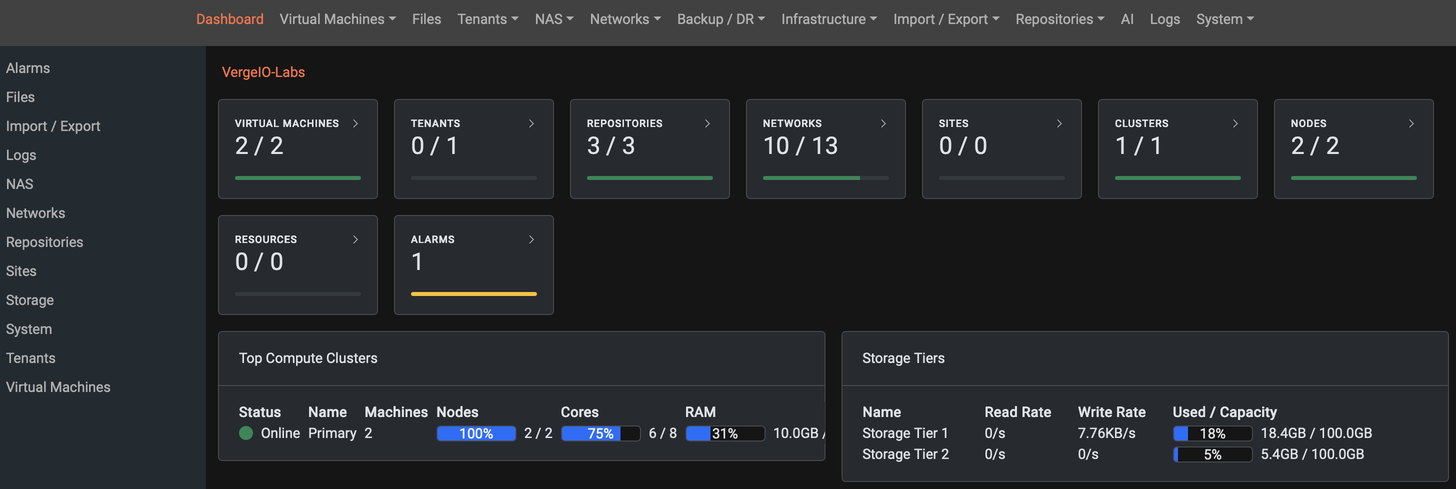Screen dimensions: 1456x489
Task: Expand the Tenants menu in top navigation
Action: click(x=488, y=19)
